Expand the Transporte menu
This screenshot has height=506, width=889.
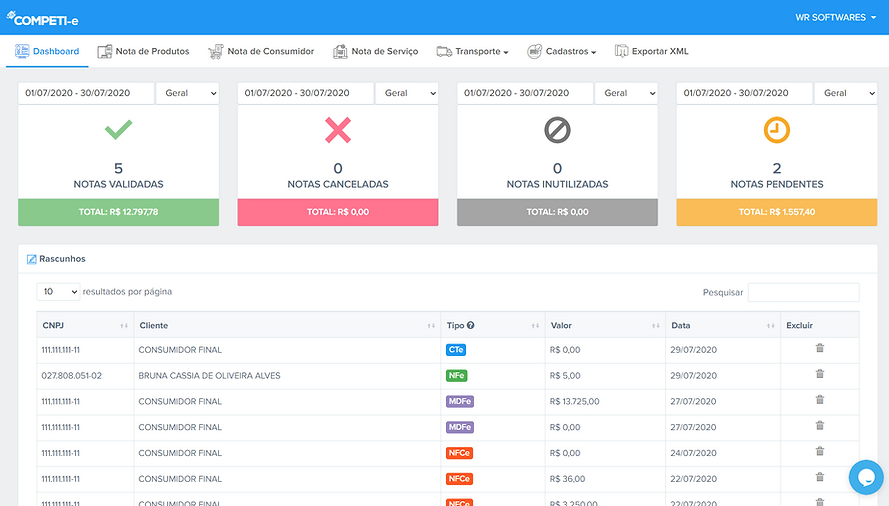(472, 51)
